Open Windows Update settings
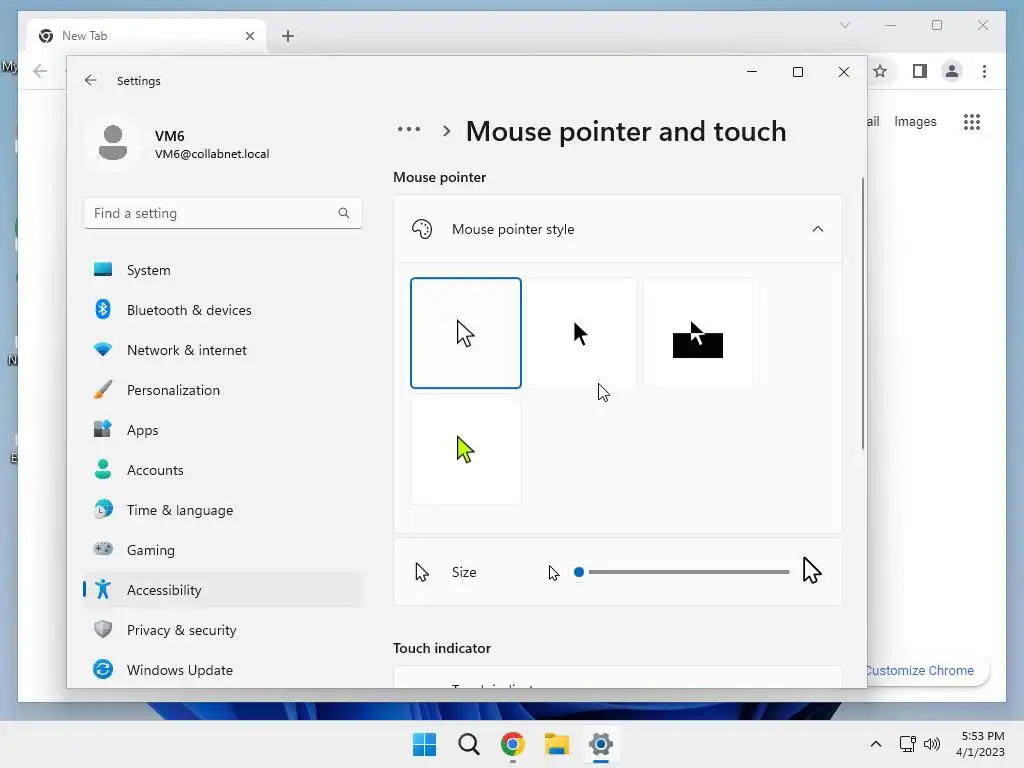This screenshot has width=1024, height=768. pos(223,670)
